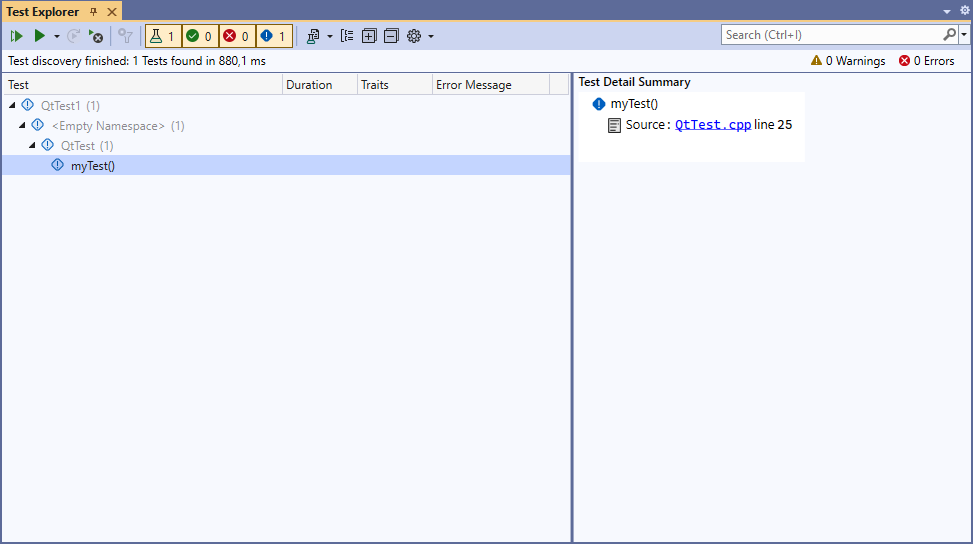Collapse the QtTest1 tree node
This screenshot has height=544, width=973.
tap(12, 105)
